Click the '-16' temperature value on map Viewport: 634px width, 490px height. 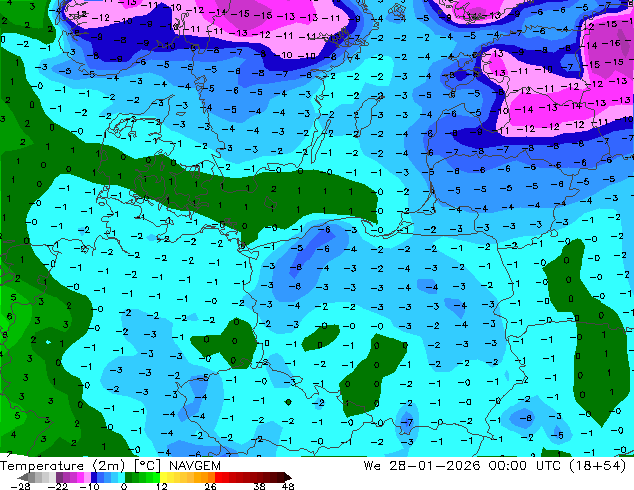pyautogui.click(x=611, y=43)
